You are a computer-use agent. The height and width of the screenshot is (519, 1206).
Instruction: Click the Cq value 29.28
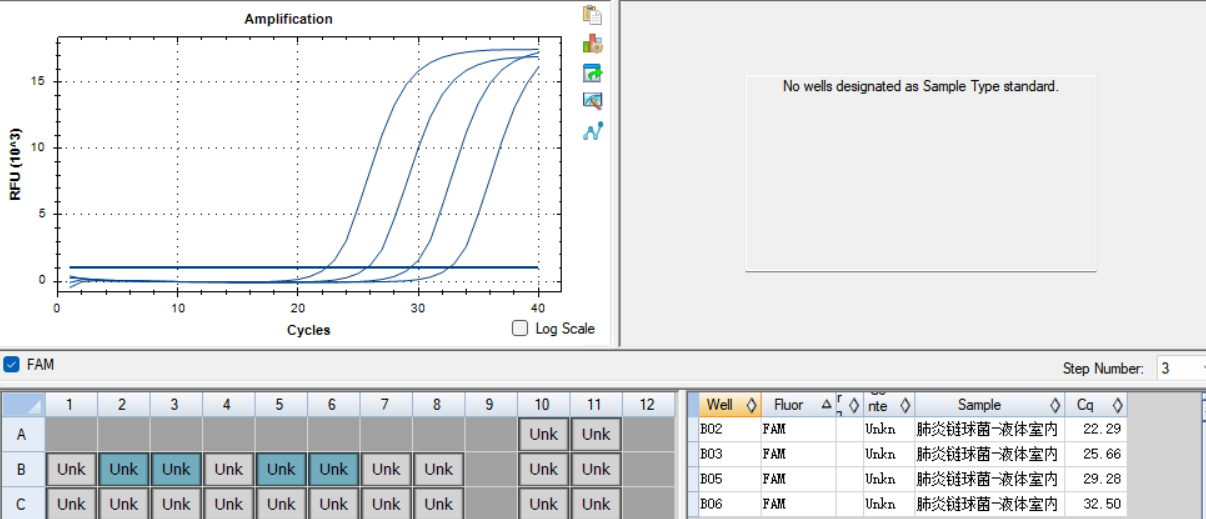[1101, 479]
